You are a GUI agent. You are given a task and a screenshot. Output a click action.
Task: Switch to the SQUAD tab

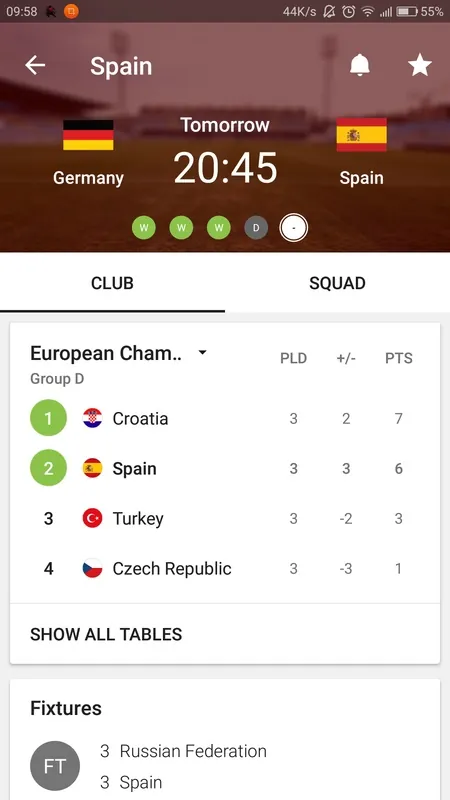point(337,283)
